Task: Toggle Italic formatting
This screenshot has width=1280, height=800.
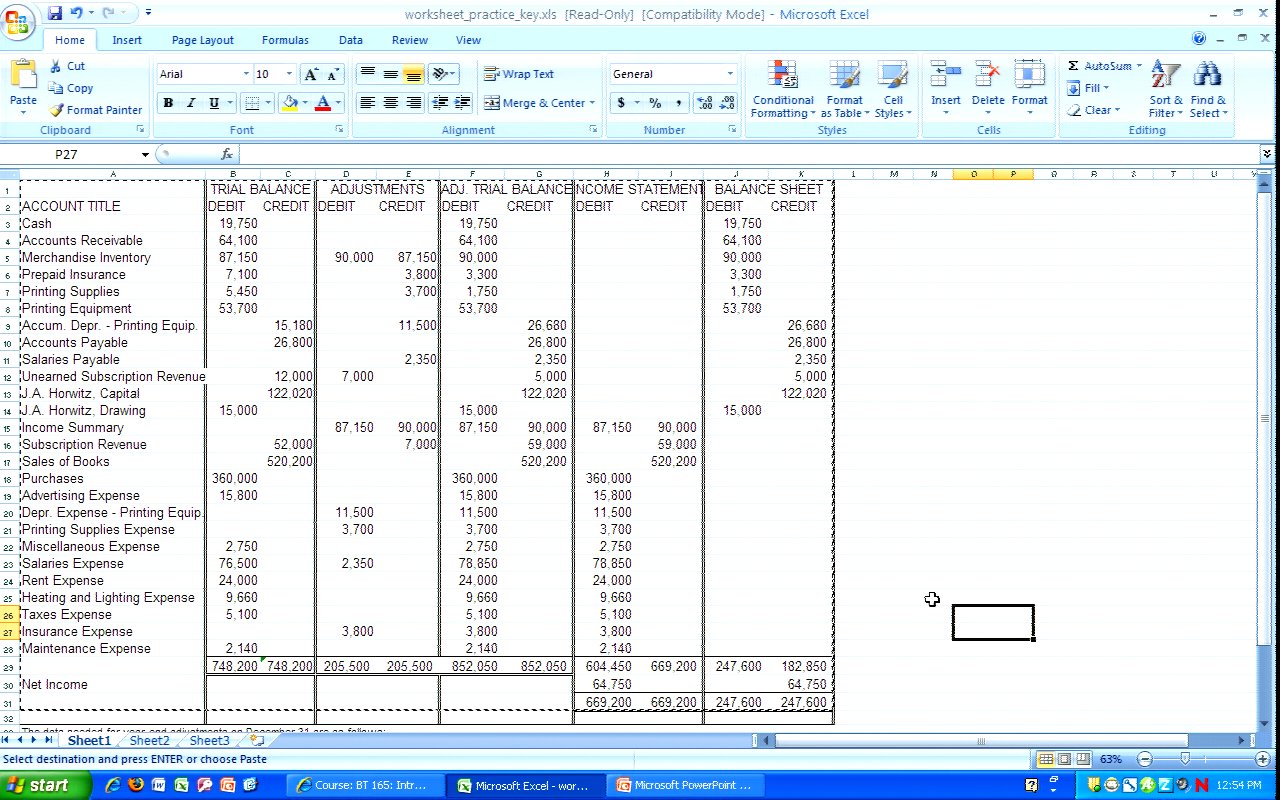Action: [x=191, y=103]
